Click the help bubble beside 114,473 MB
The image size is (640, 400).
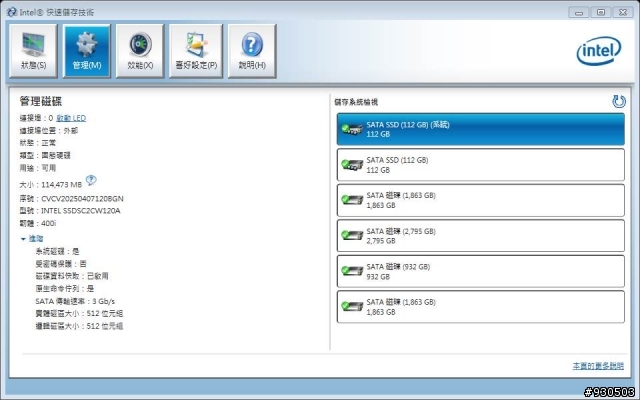click(91, 180)
